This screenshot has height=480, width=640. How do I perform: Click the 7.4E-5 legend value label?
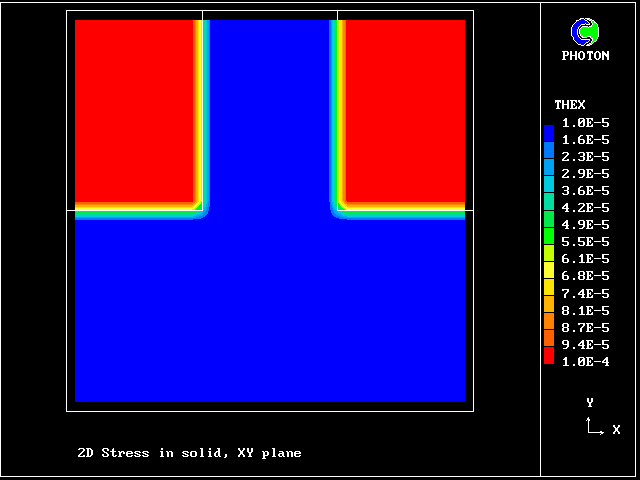click(x=585, y=293)
